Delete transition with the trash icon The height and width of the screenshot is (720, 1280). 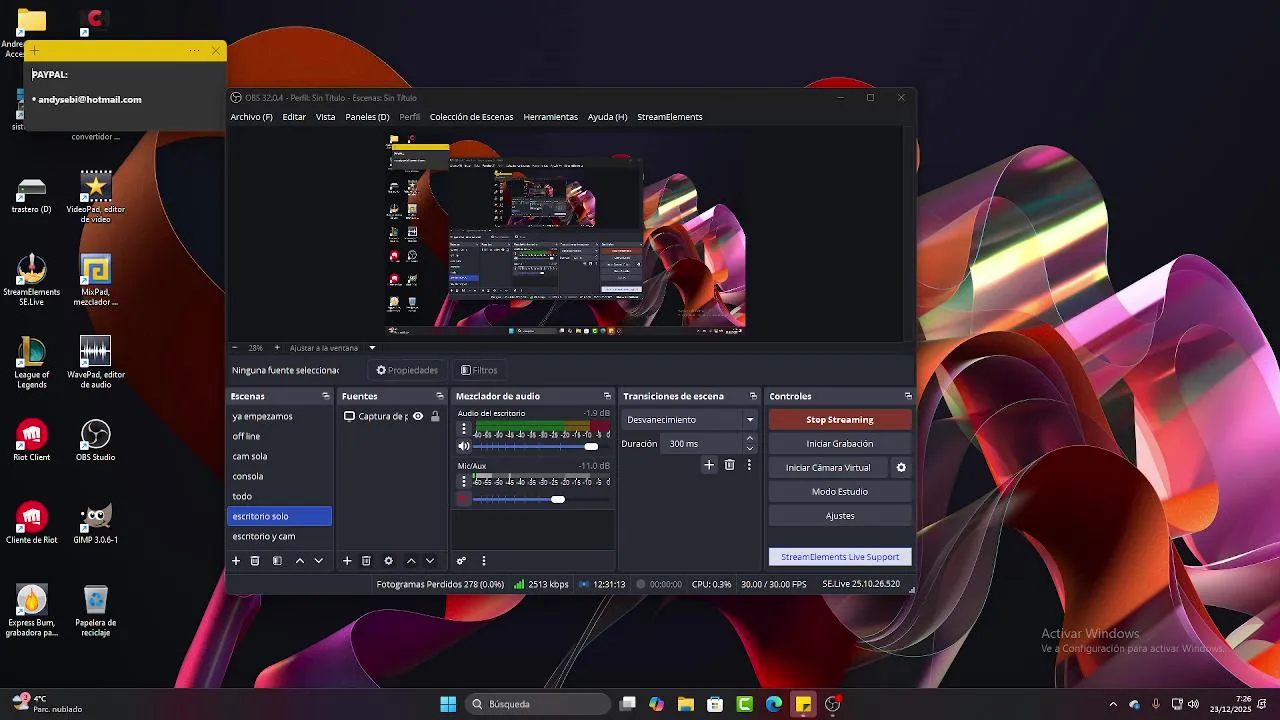tap(729, 465)
